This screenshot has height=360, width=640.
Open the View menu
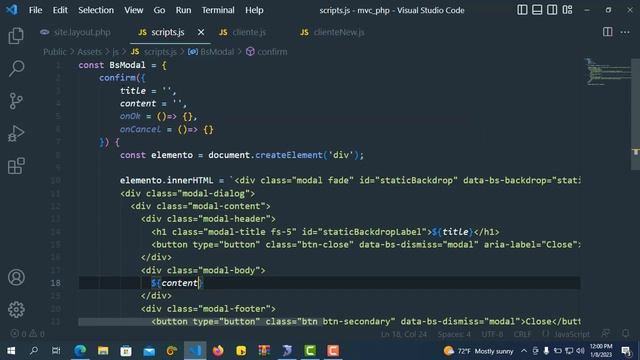[133, 10]
